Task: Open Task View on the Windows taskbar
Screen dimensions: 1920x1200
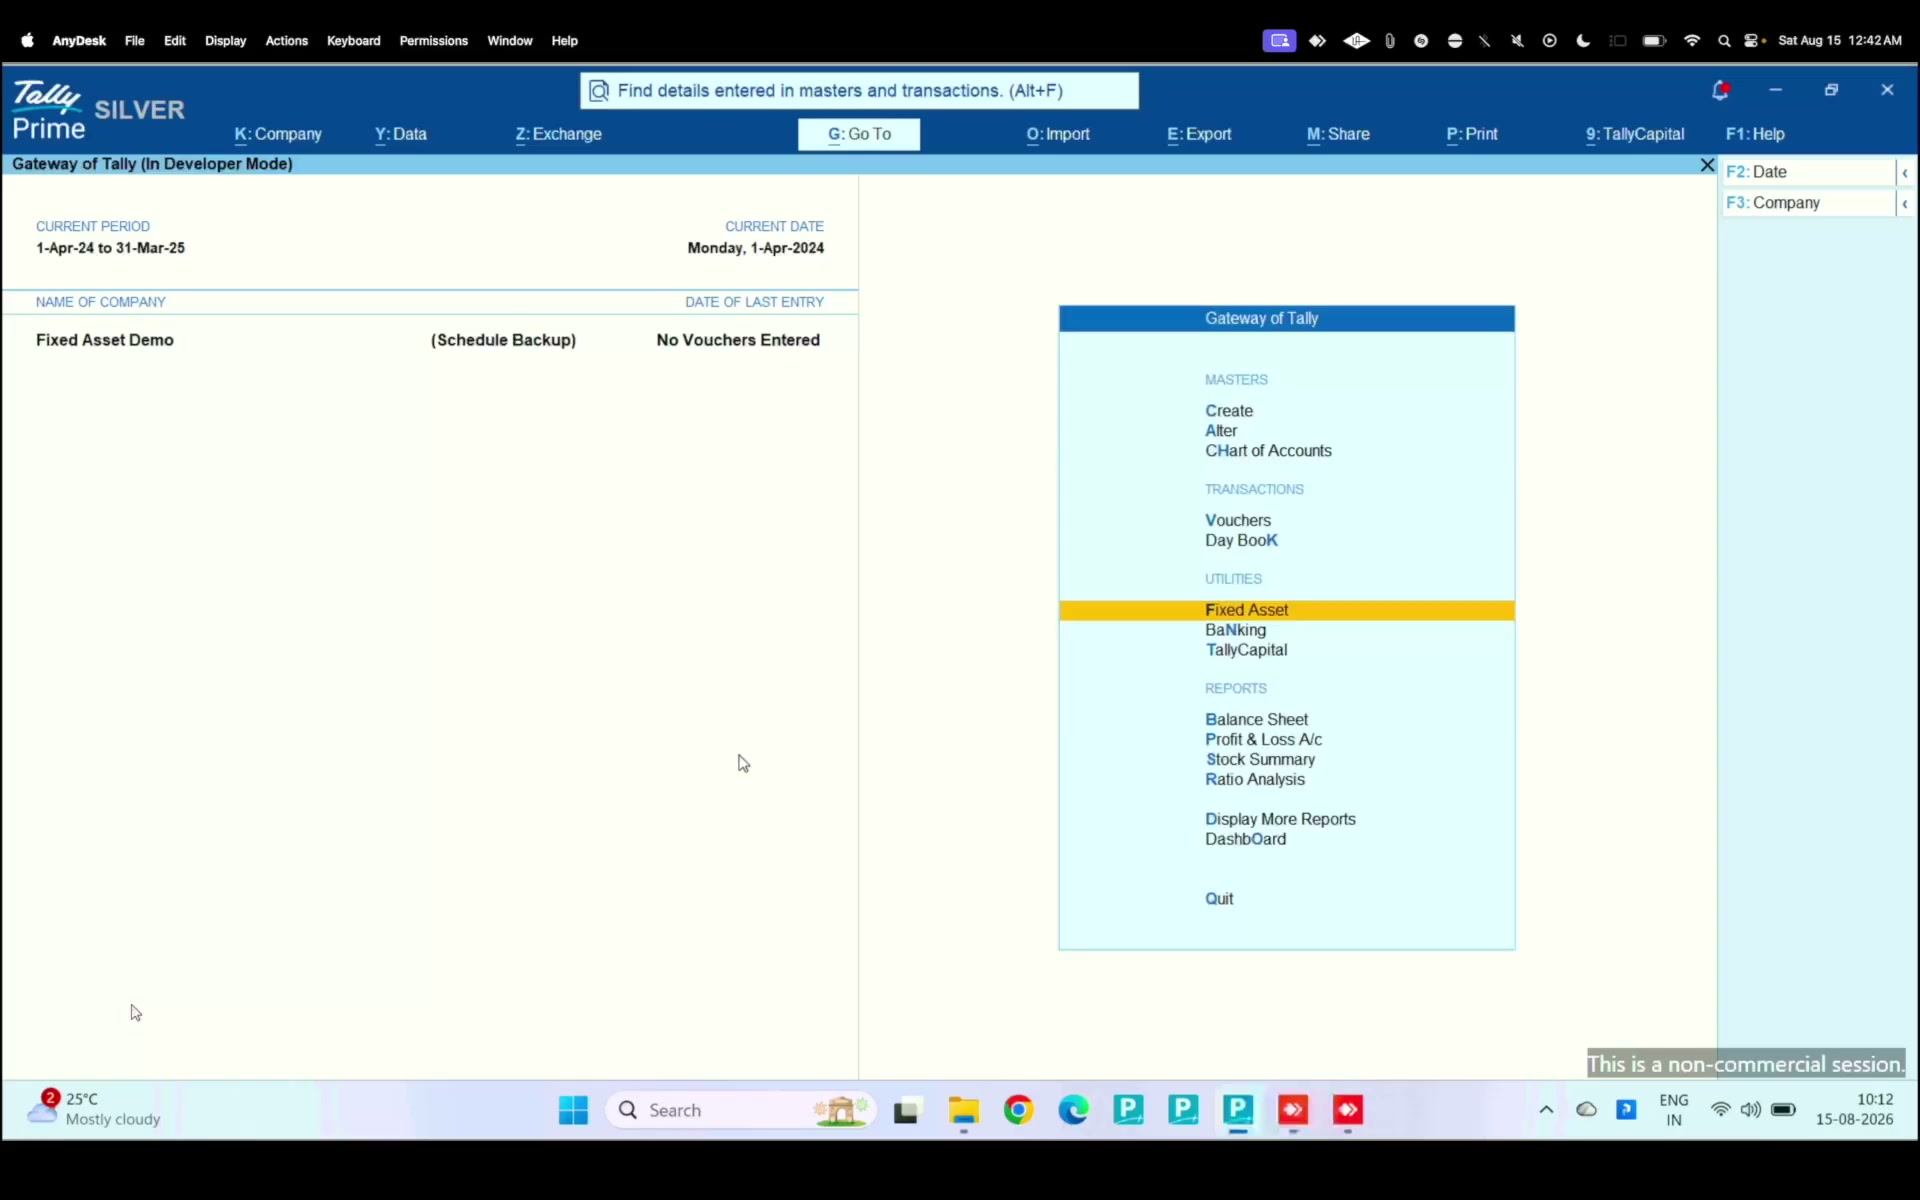Action: (x=907, y=1110)
